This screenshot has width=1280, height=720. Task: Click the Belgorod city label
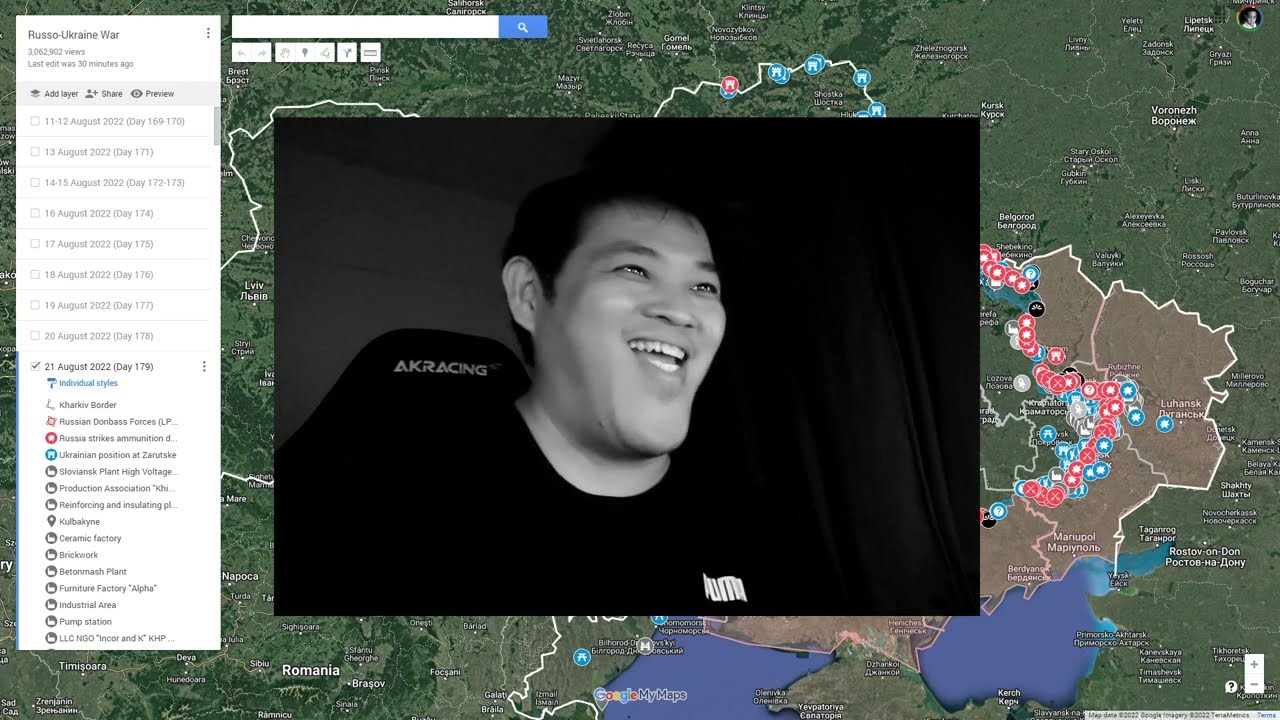[1017, 220]
